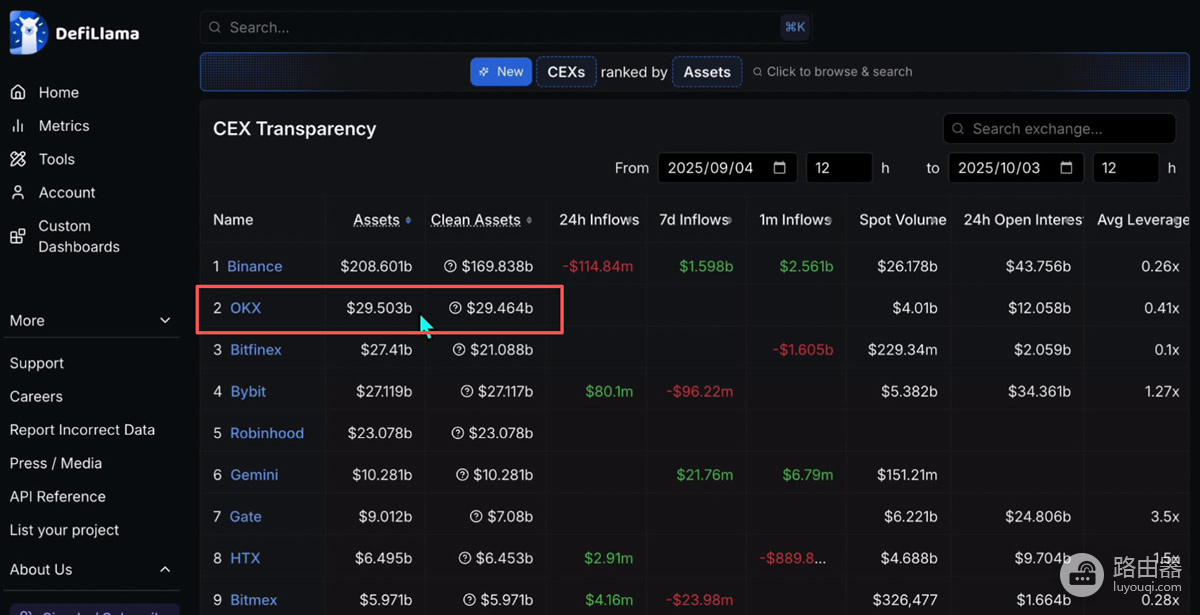
Task: Click calendar icon in to date field
Action: [x=1067, y=168]
